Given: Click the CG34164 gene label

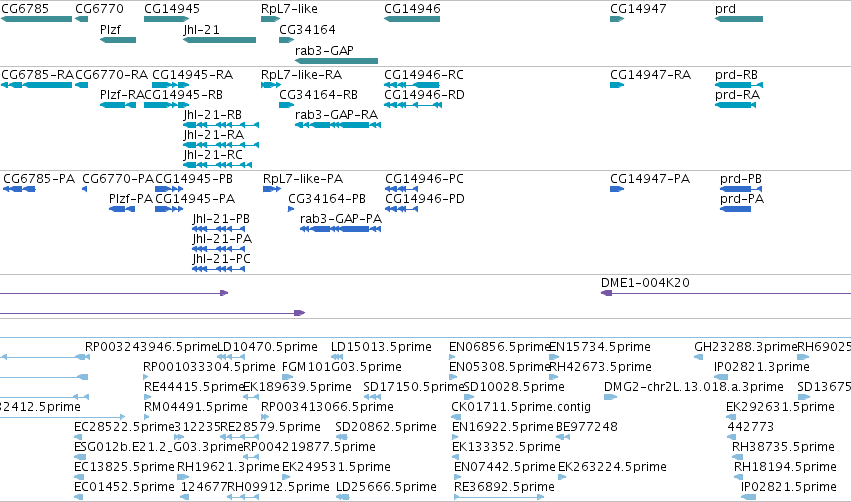Looking at the screenshot, I should (x=307, y=29).
